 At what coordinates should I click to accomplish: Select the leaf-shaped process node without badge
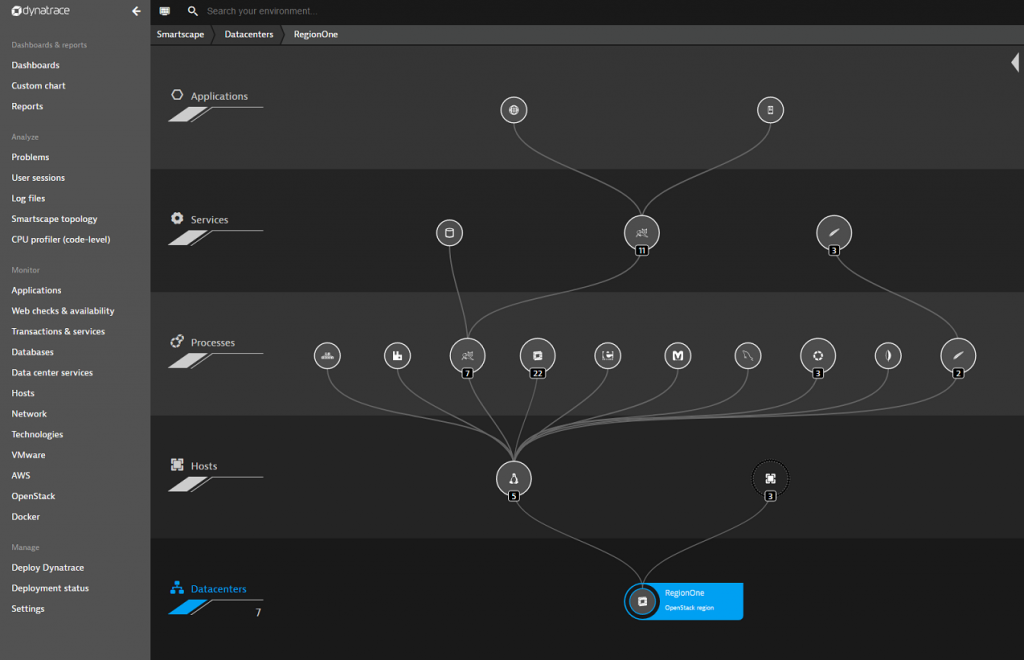(888, 356)
